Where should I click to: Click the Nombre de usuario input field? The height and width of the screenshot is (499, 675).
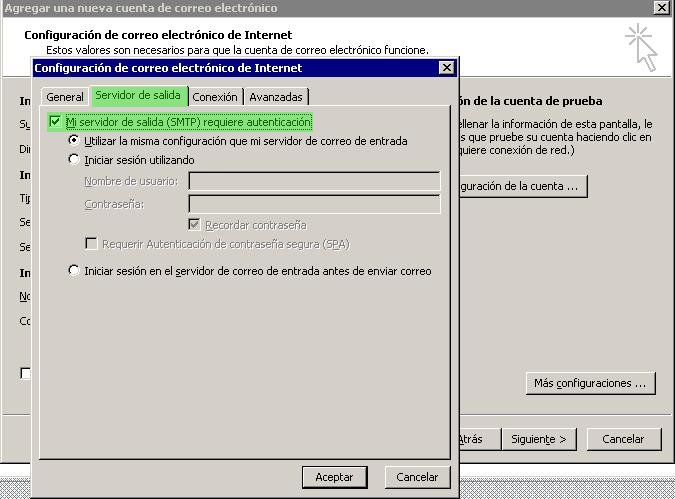click(x=314, y=181)
